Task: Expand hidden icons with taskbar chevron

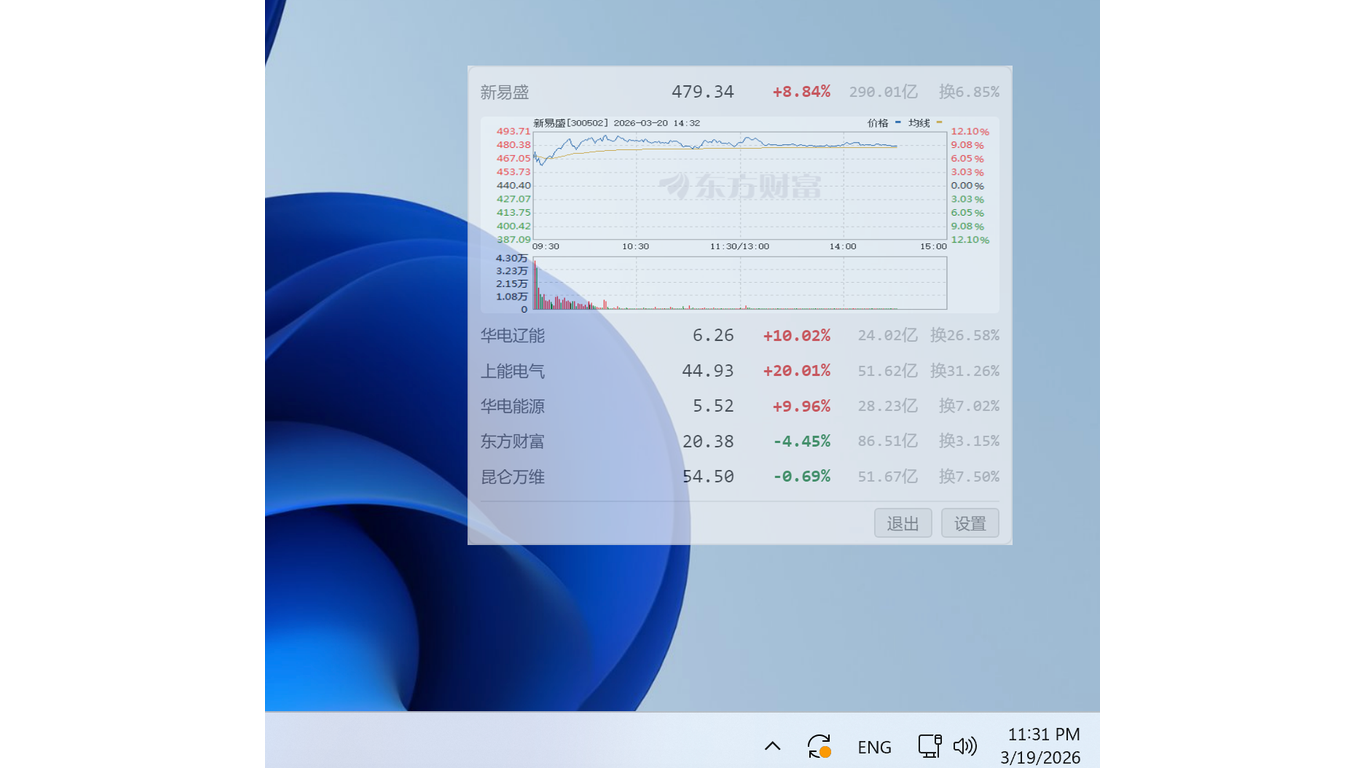Action: coord(771,745)
